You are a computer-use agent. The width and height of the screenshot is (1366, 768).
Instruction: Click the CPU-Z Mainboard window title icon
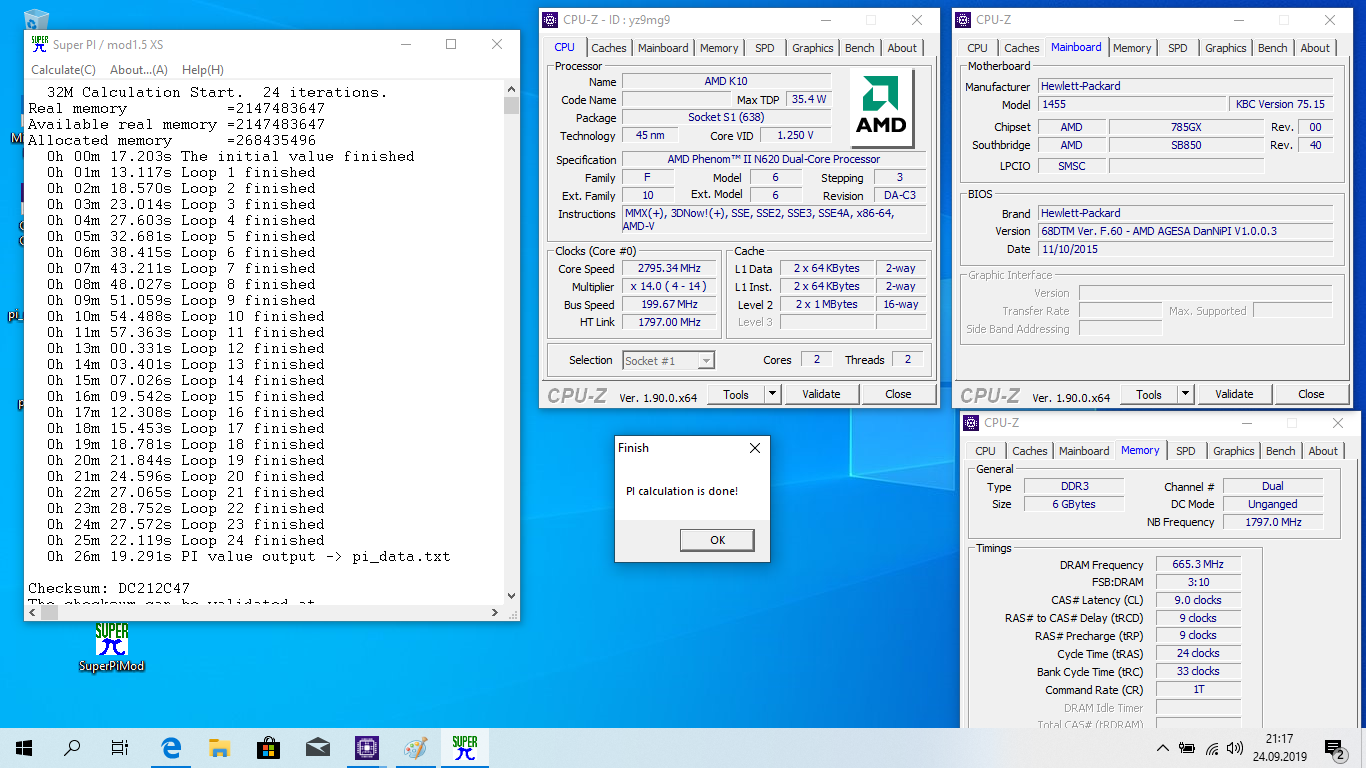963,20
